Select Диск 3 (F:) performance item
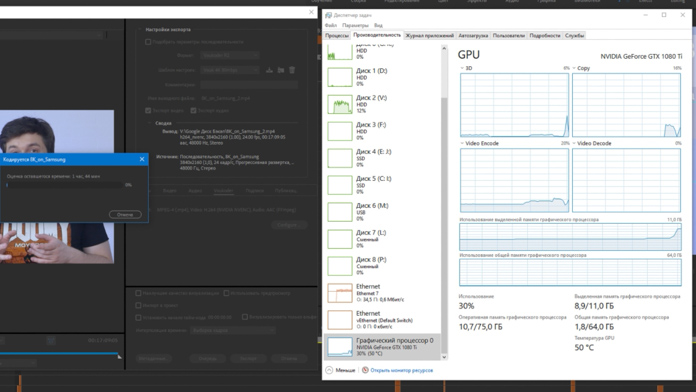 (x=384, y=131)
